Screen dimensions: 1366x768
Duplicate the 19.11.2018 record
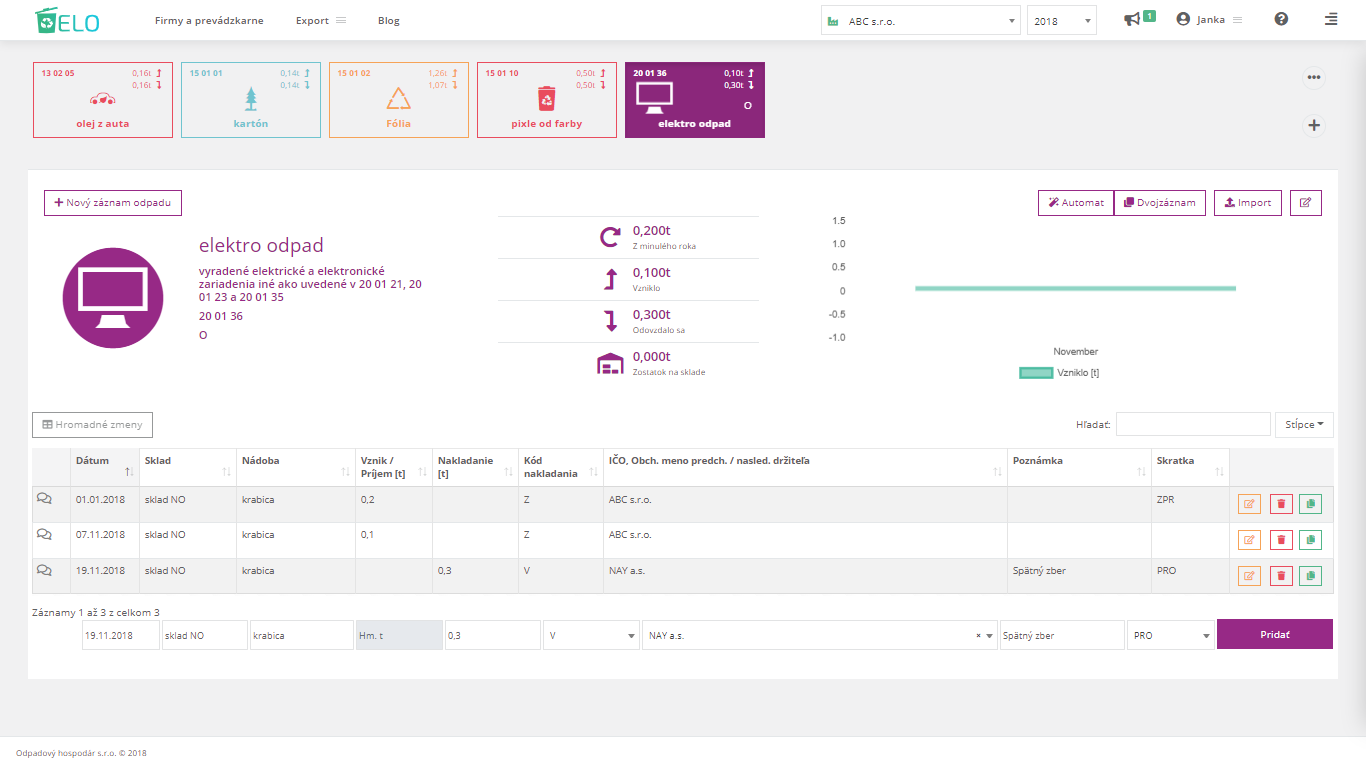[1310, 576]
